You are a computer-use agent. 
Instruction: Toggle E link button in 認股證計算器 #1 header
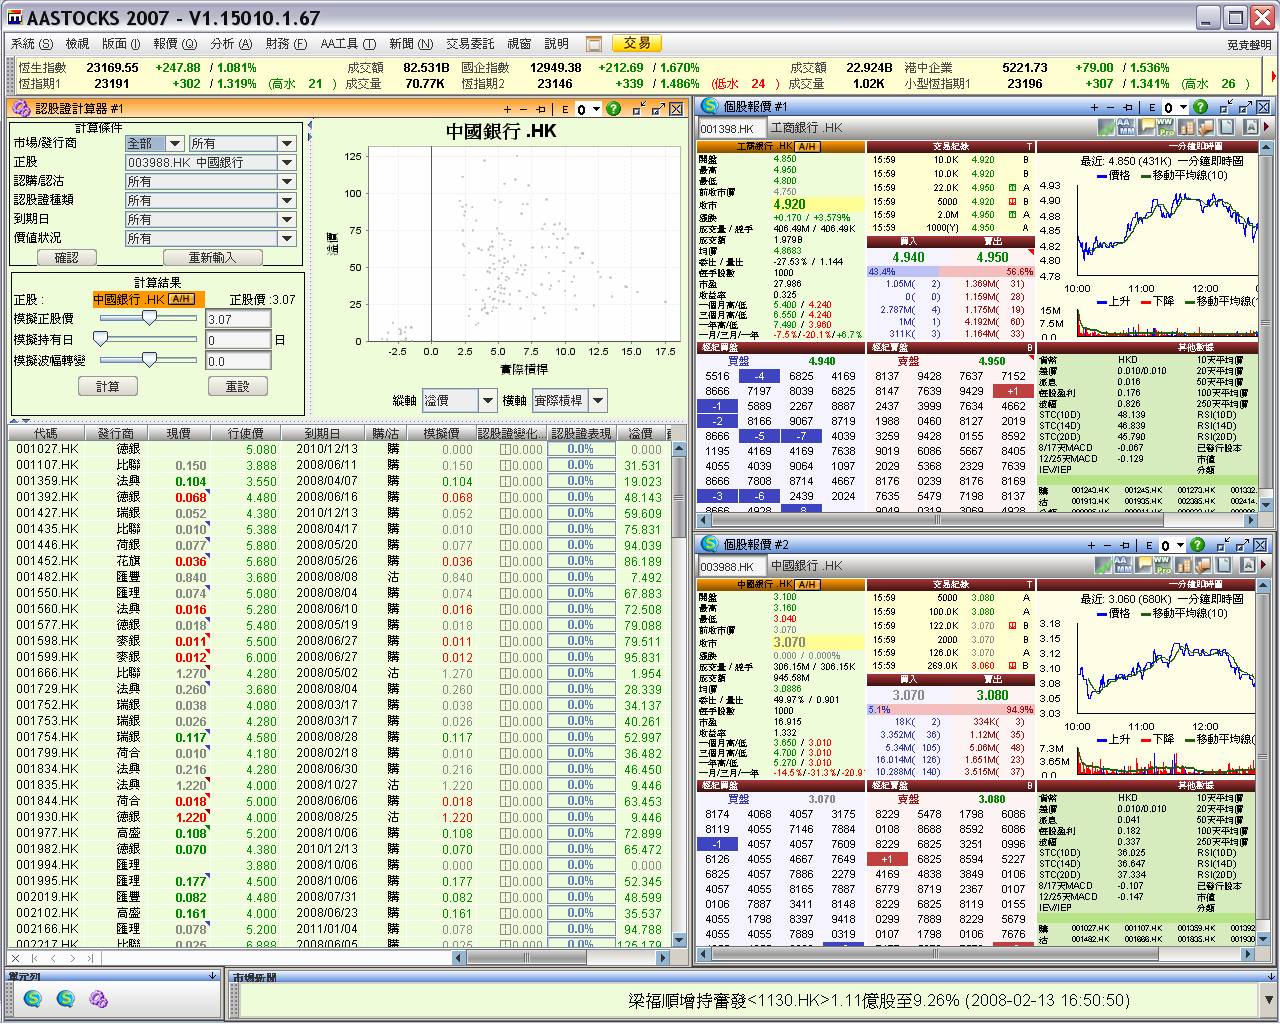click(565, 109)
